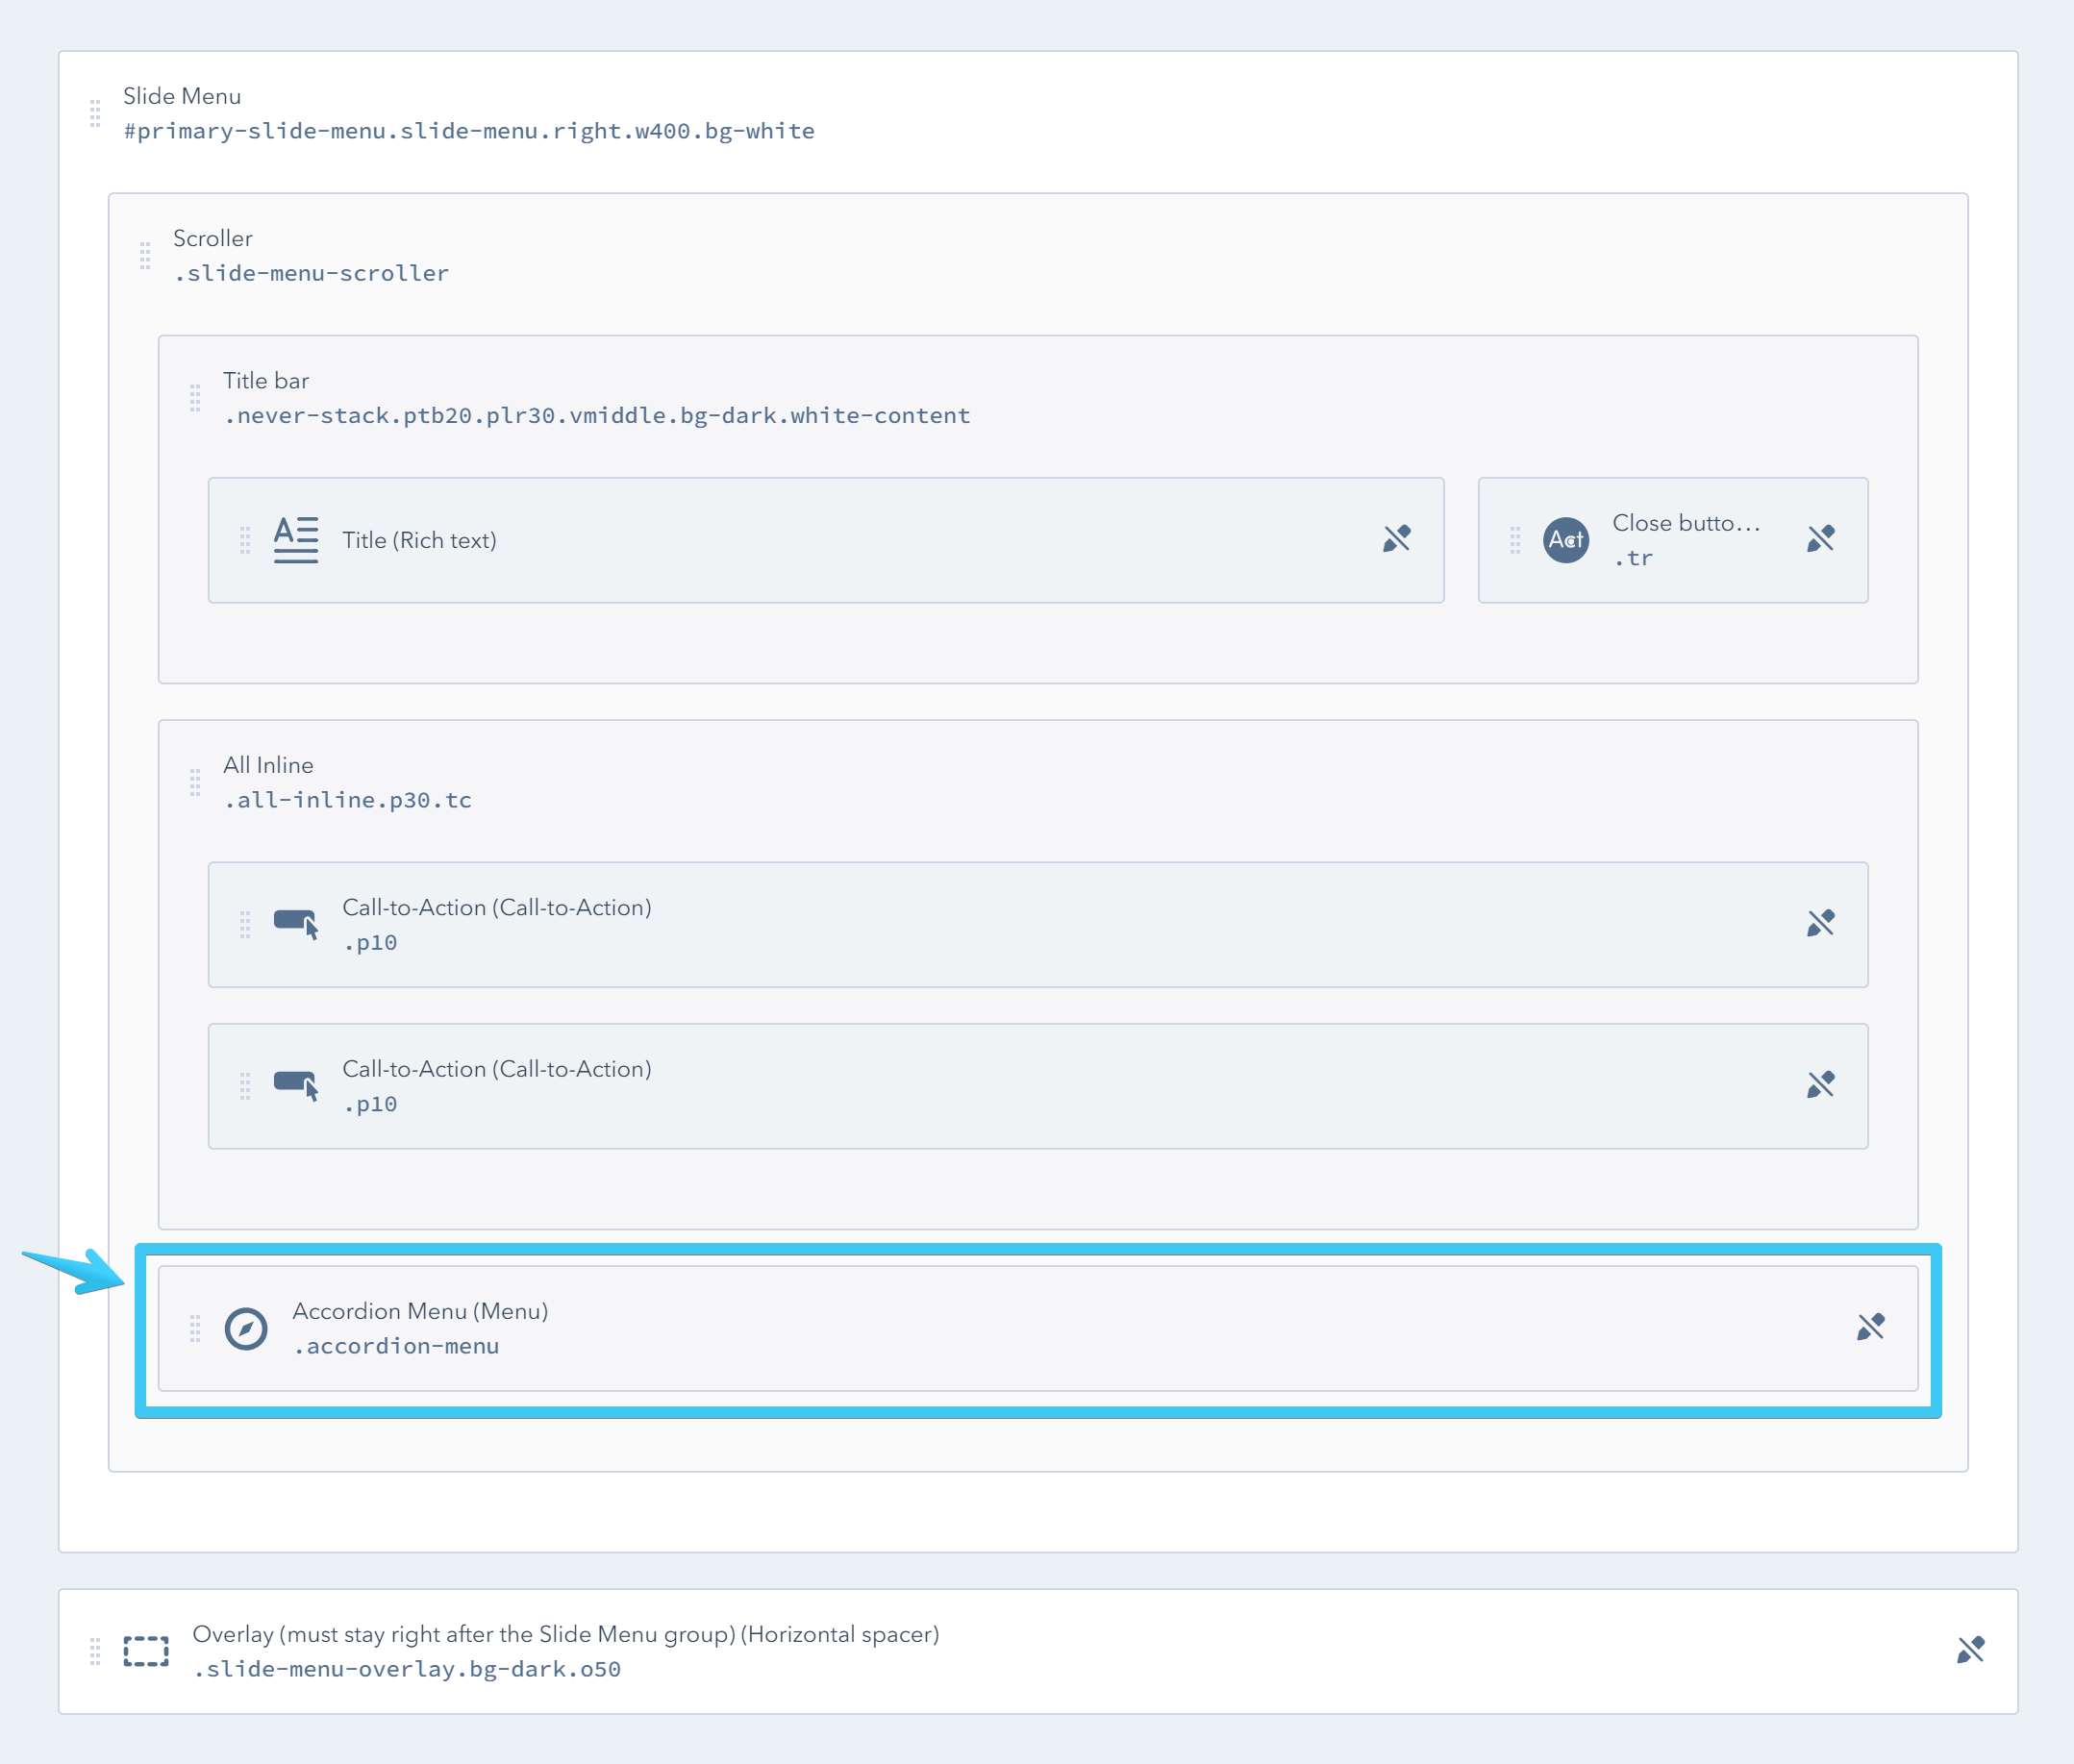Select the Slide Menu group header
Viewport: 2074px width, 1764px height.
coord(182,96)
